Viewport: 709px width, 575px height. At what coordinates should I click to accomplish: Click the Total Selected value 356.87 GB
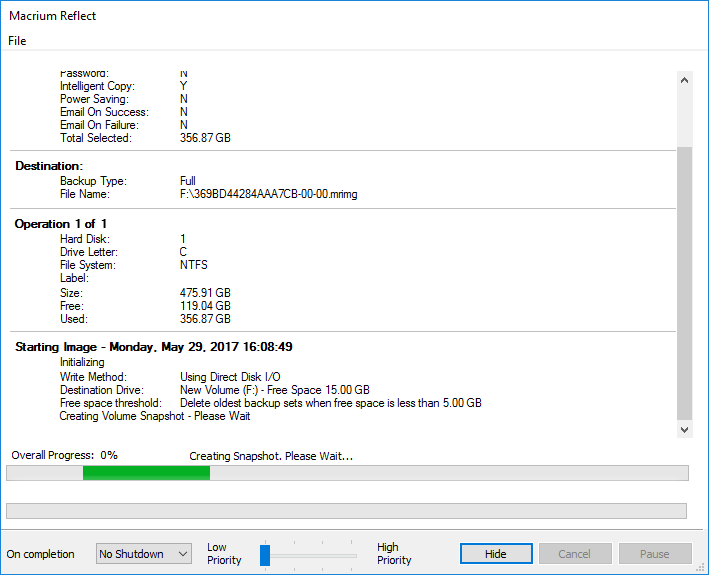click(x=205, y=138)
